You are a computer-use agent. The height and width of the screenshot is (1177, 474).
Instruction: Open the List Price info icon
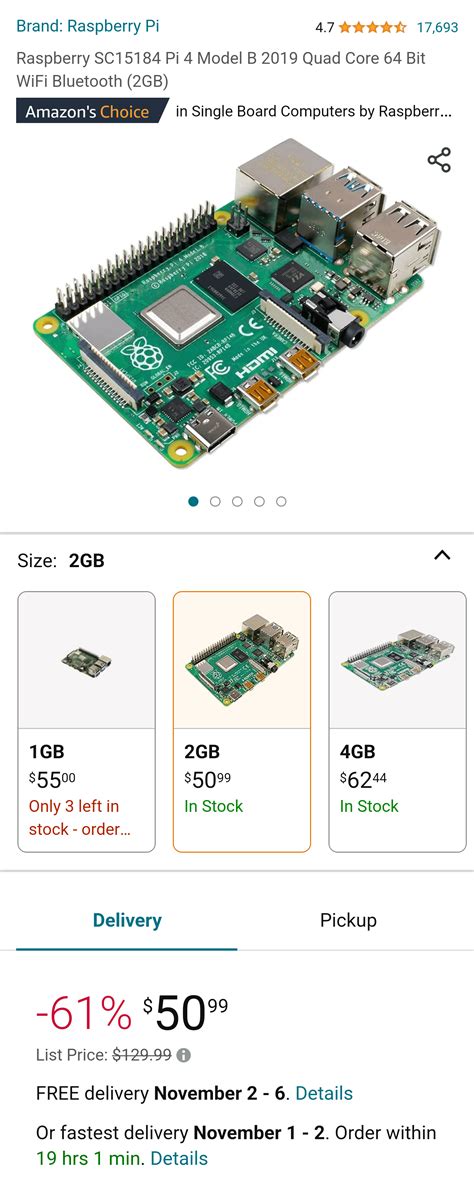click(183, 1055)
